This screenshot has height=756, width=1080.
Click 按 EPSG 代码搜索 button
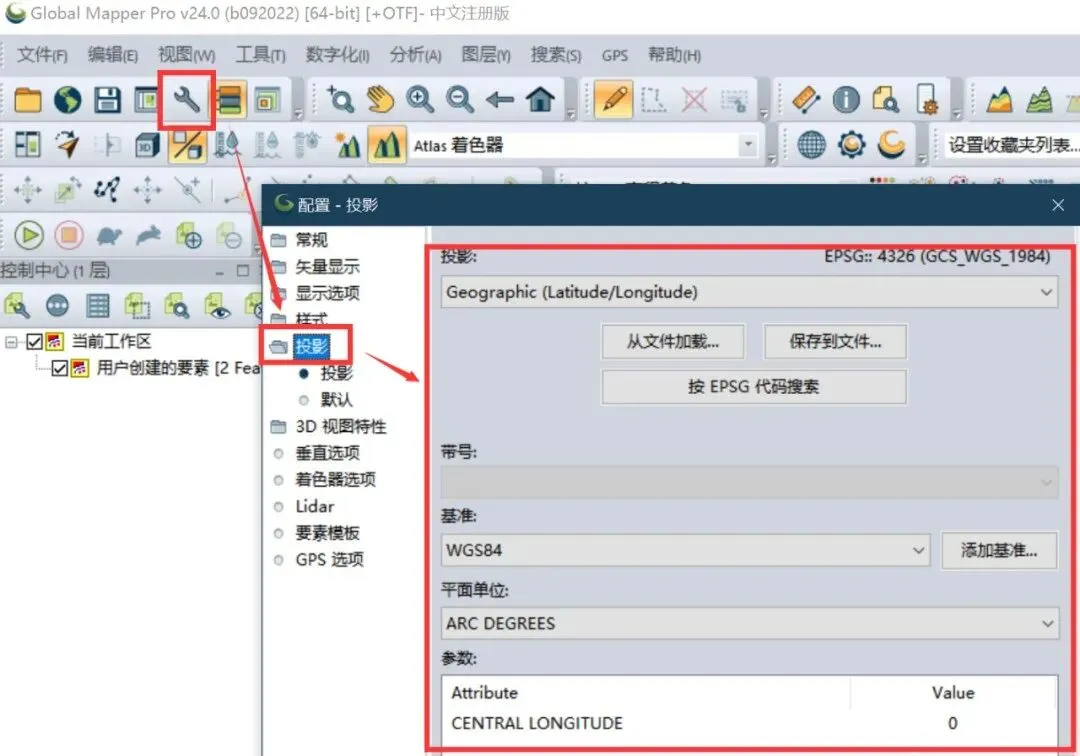pos(754,387)
